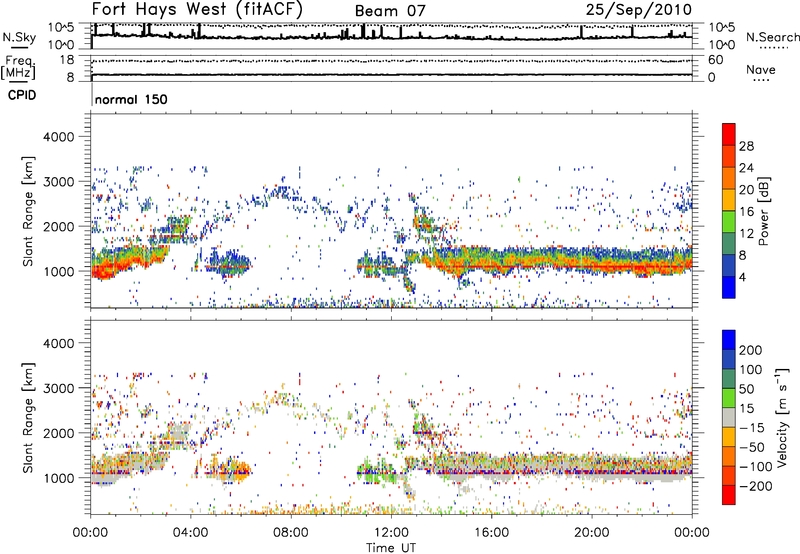This screenshot has width=800, height=554.
Task: Click the power panel 'Slant Range [km]' label
Action: coord(28,211)
